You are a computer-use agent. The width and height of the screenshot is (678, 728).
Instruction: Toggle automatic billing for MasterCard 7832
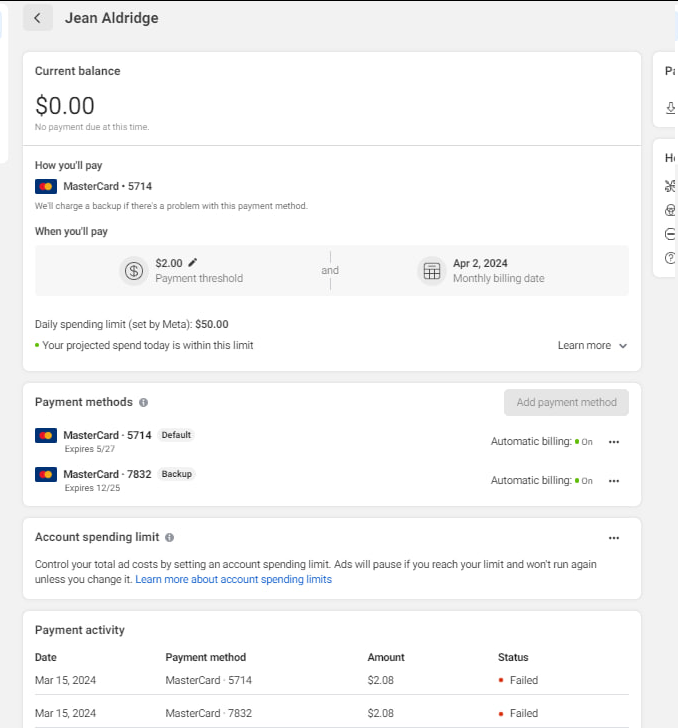583,480
